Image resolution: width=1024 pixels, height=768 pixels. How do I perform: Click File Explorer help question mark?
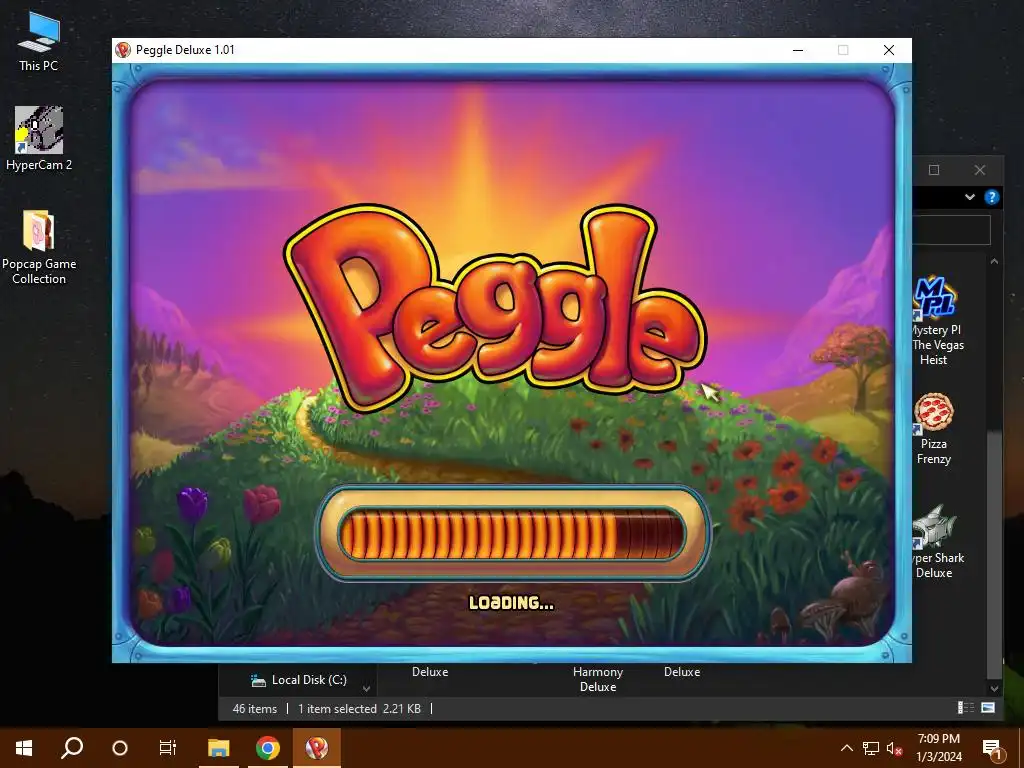click(x=991, y=197)
